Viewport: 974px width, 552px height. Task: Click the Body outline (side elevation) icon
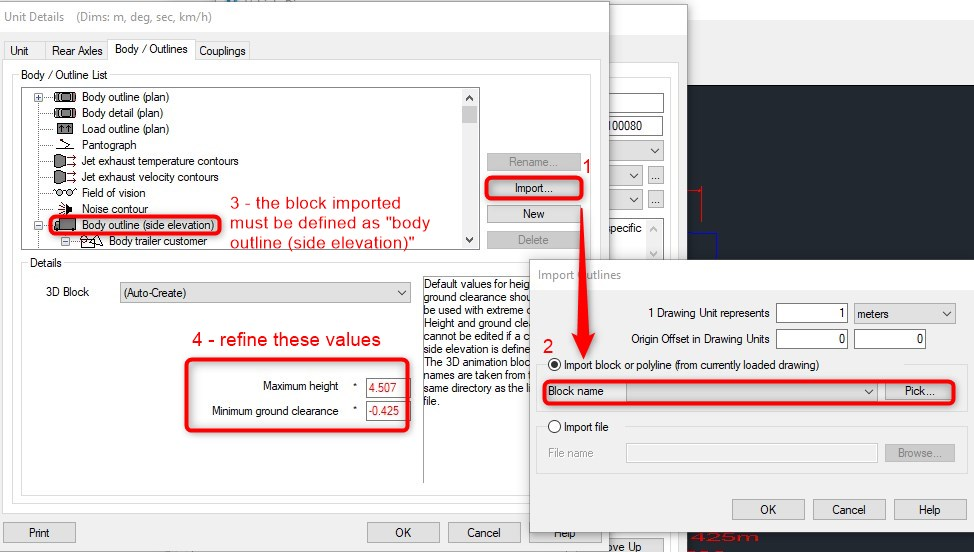point(65,225)
